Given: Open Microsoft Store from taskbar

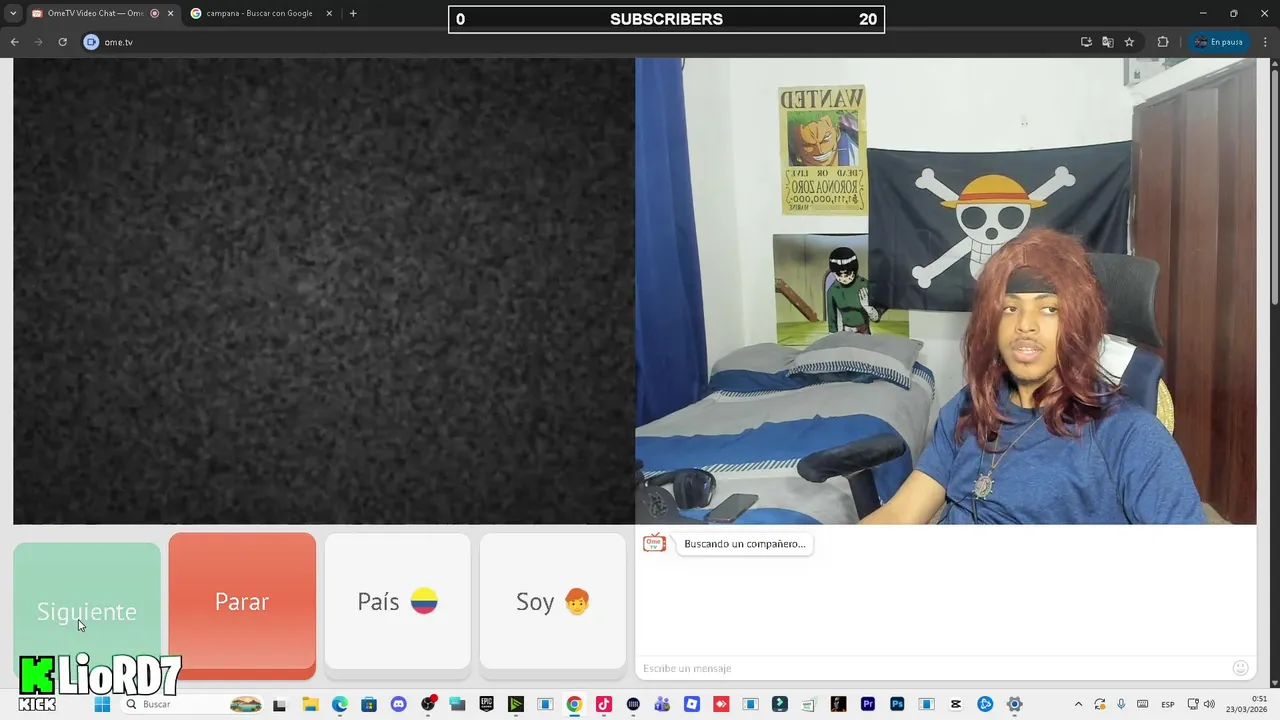Looking at the screenshot, I should point(369,704).
